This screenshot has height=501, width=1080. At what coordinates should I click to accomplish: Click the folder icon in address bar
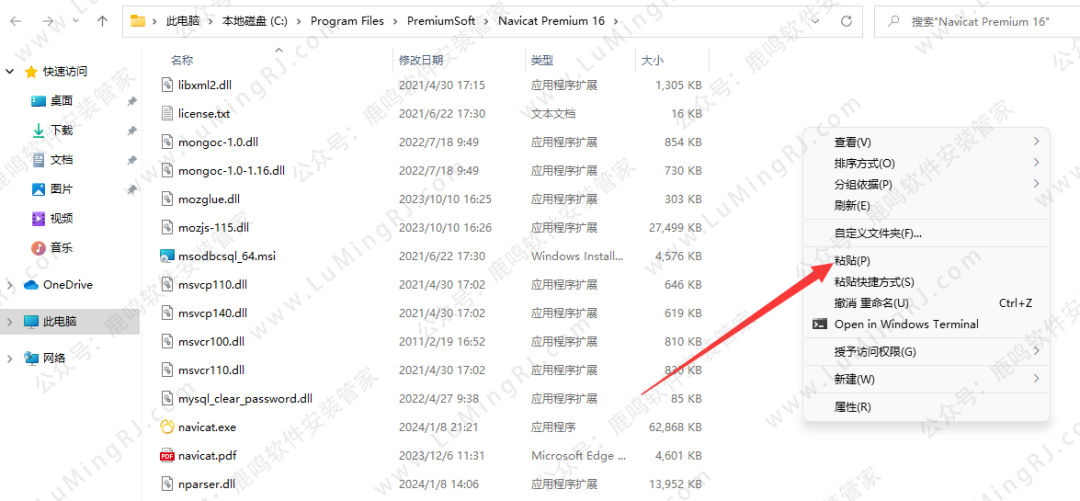[138, 21]
